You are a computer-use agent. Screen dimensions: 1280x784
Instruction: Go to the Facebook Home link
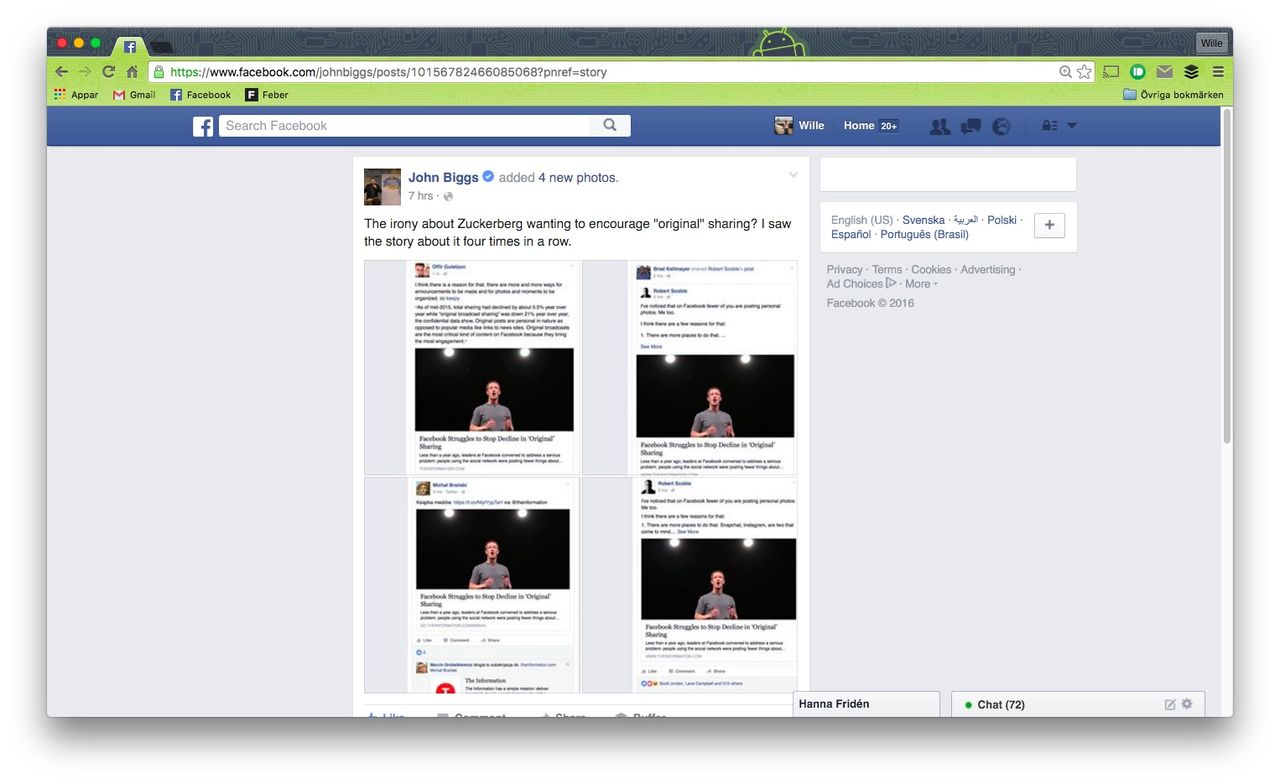(859, 126)
